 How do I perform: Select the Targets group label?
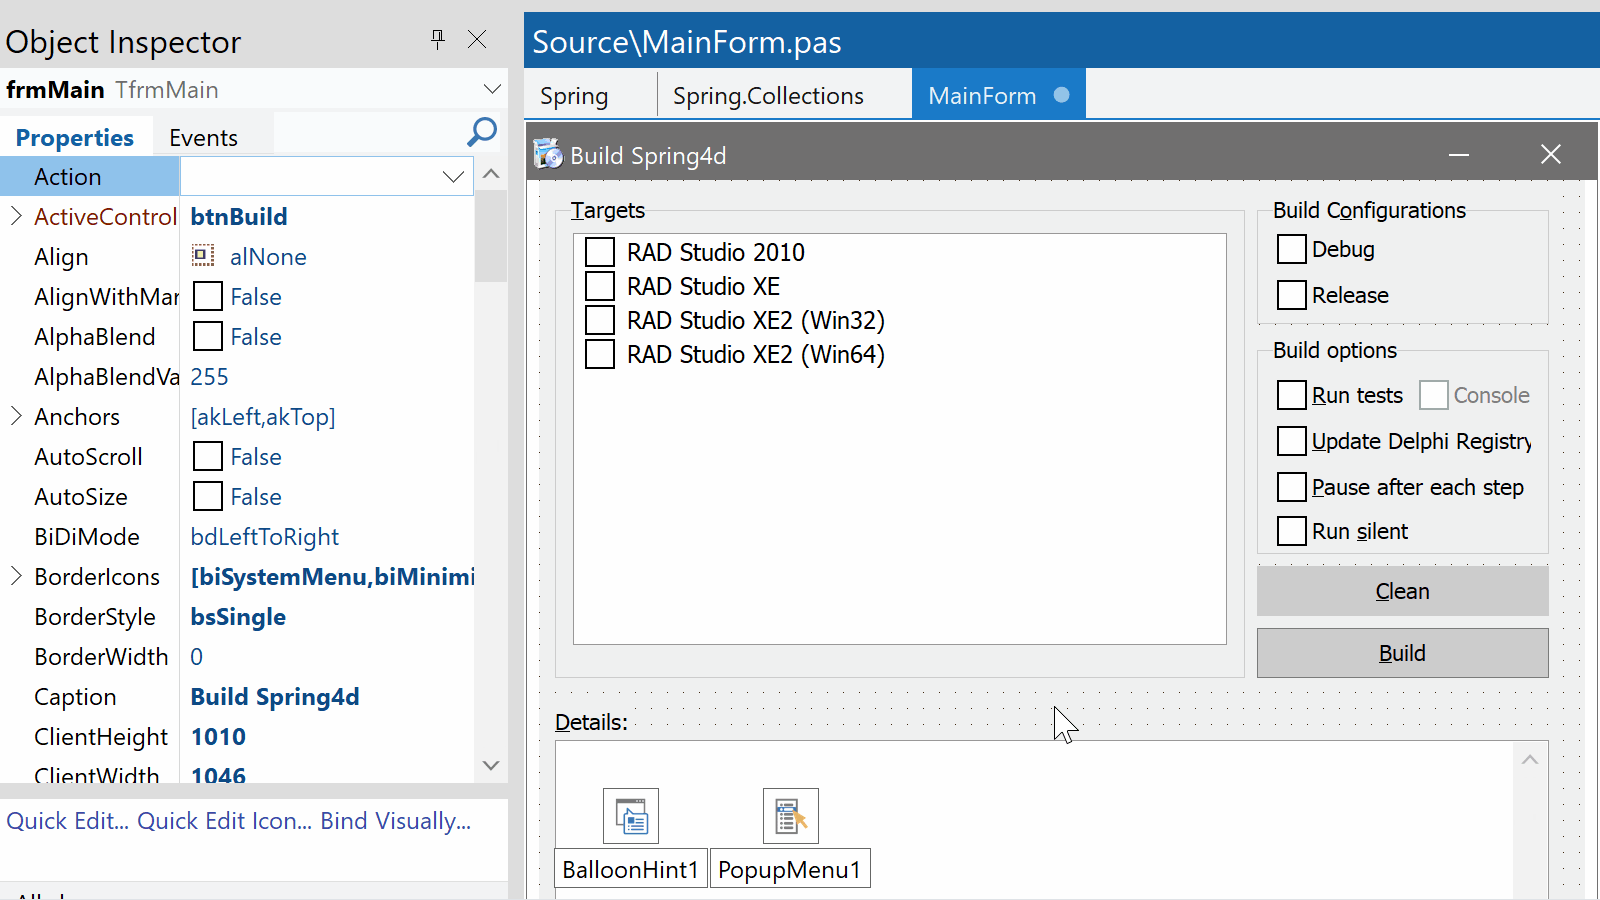coord(608,210)
